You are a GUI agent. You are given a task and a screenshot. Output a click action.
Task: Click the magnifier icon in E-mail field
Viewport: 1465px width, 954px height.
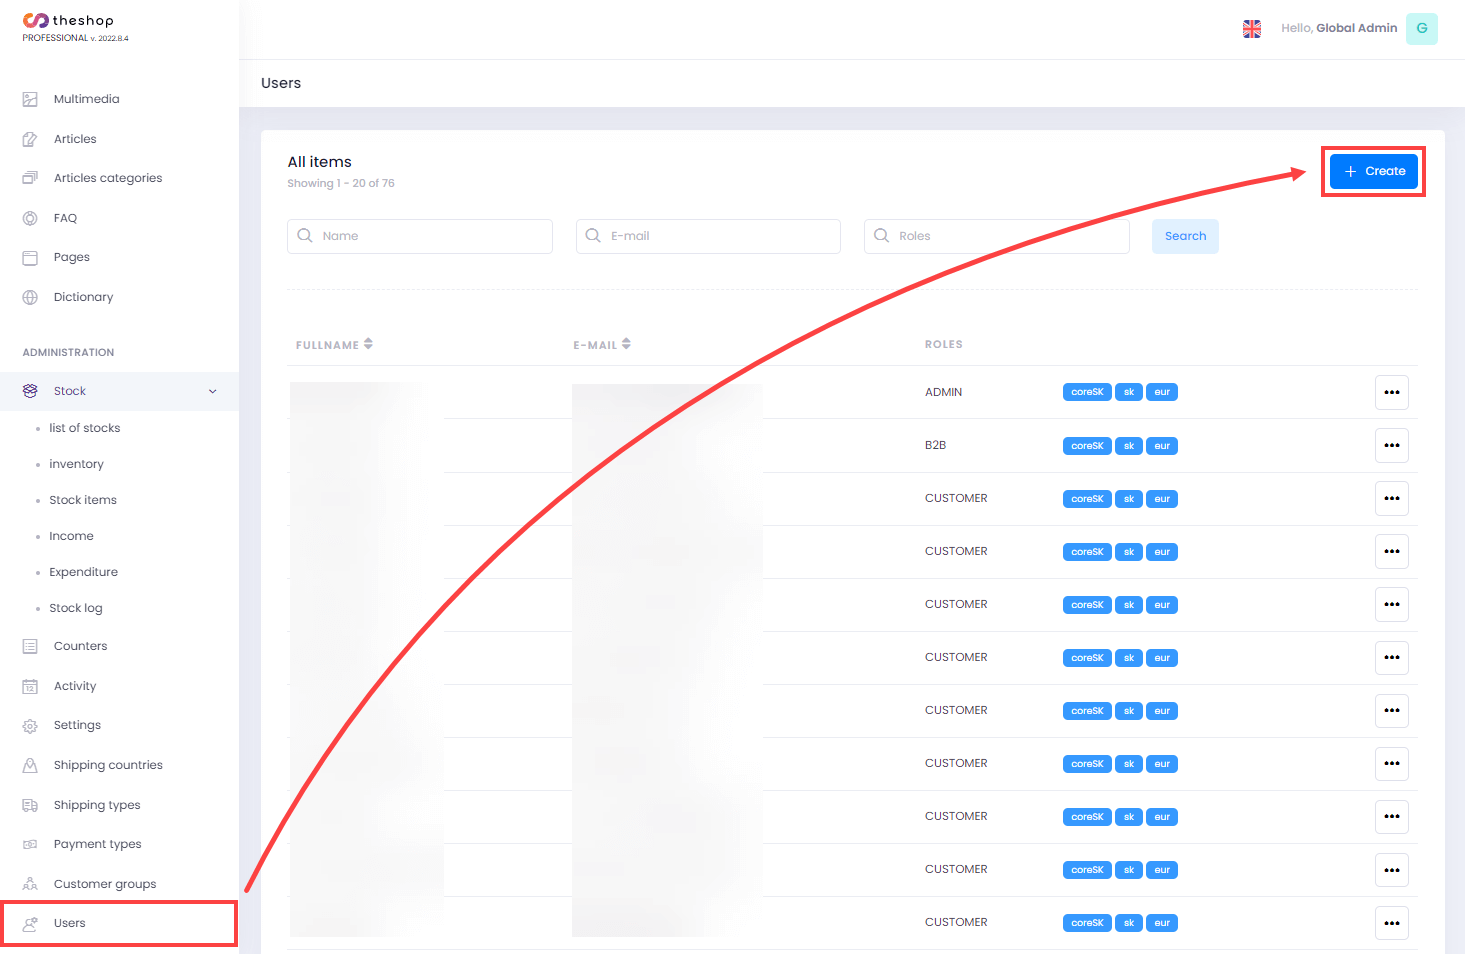coord(593,236)
